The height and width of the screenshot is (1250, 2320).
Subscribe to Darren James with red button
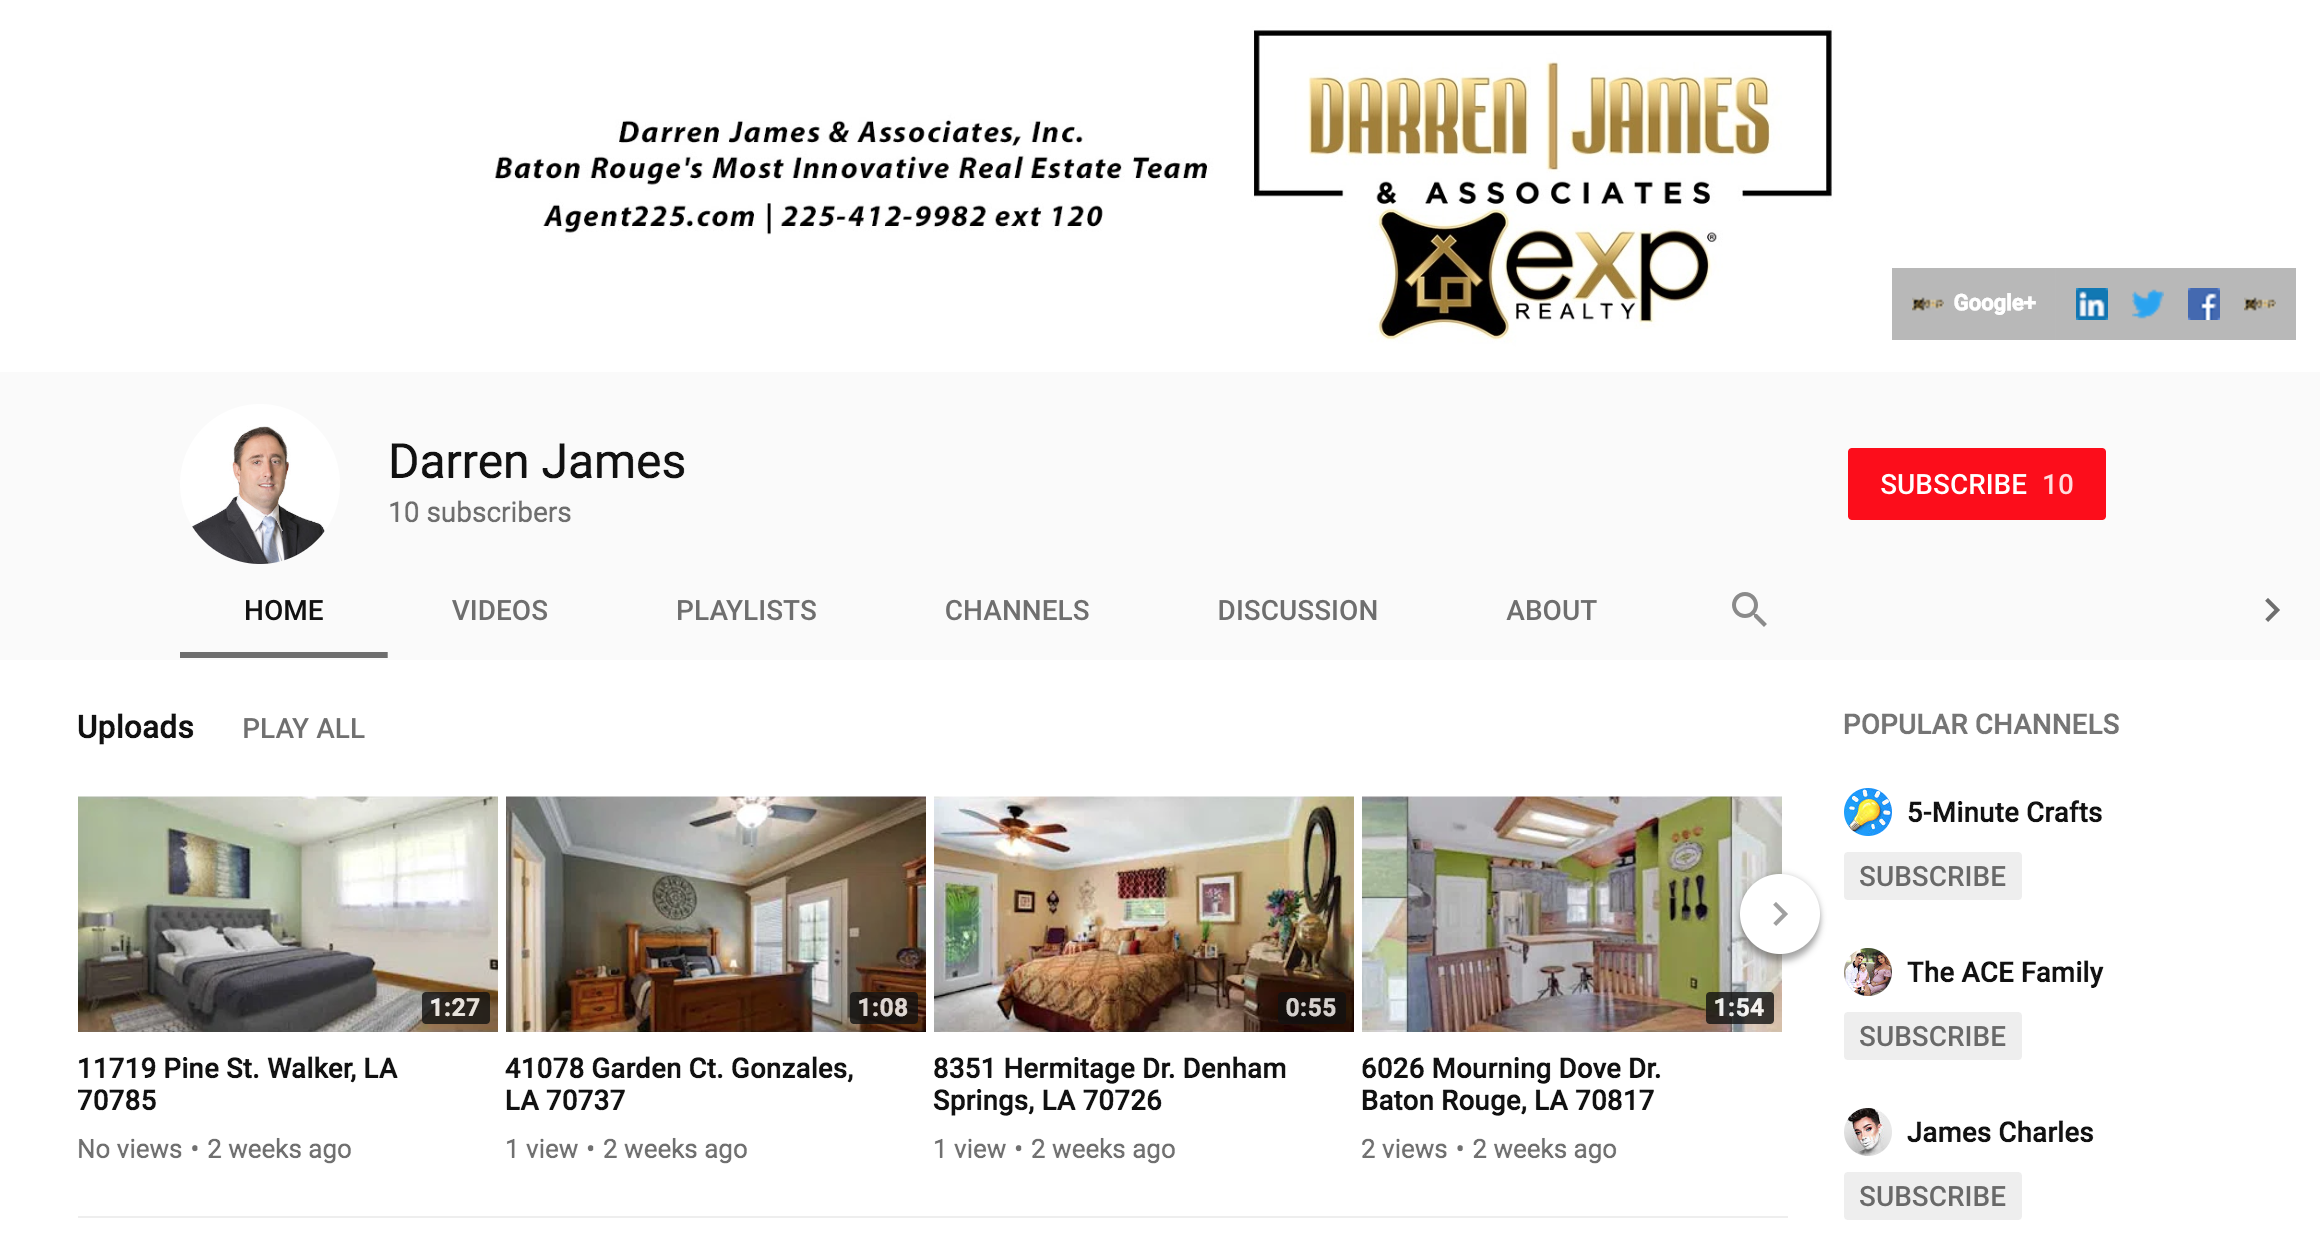[1976, 484]
